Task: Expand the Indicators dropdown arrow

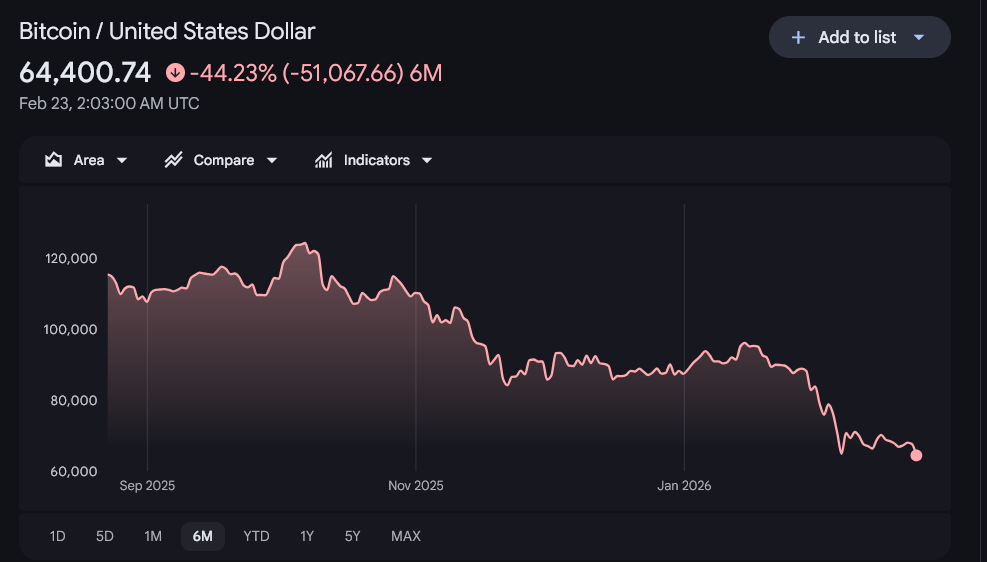Action: coord(427,160)
